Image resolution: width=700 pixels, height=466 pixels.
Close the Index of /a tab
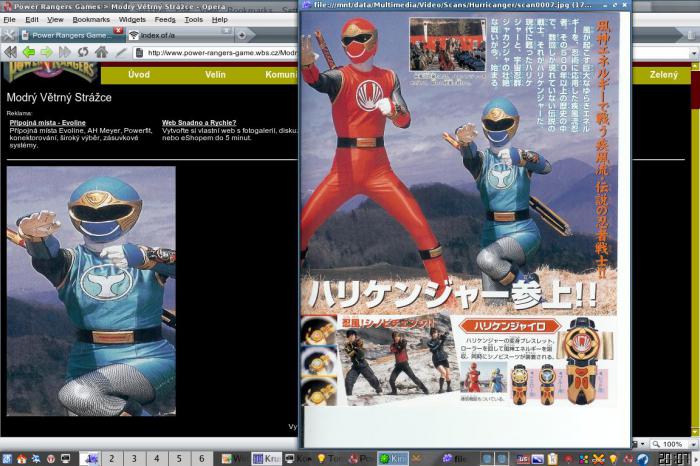226,31
